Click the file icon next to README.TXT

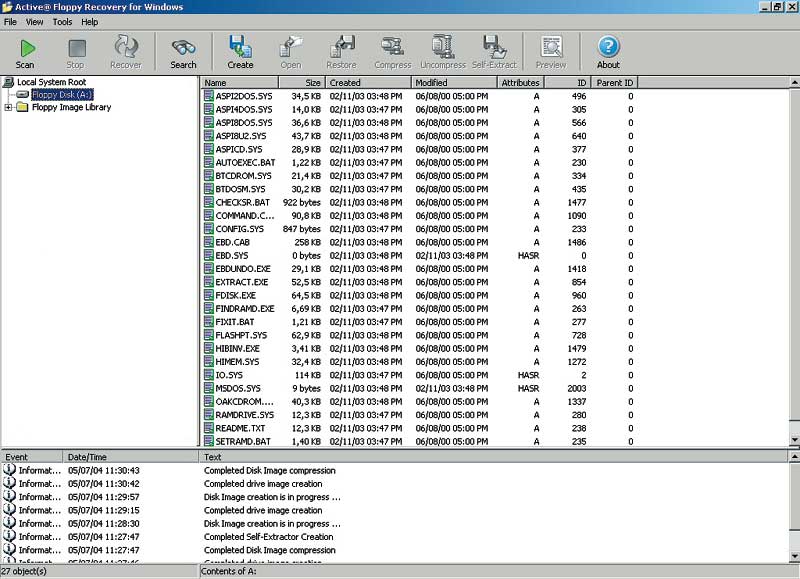click(209, 428)
